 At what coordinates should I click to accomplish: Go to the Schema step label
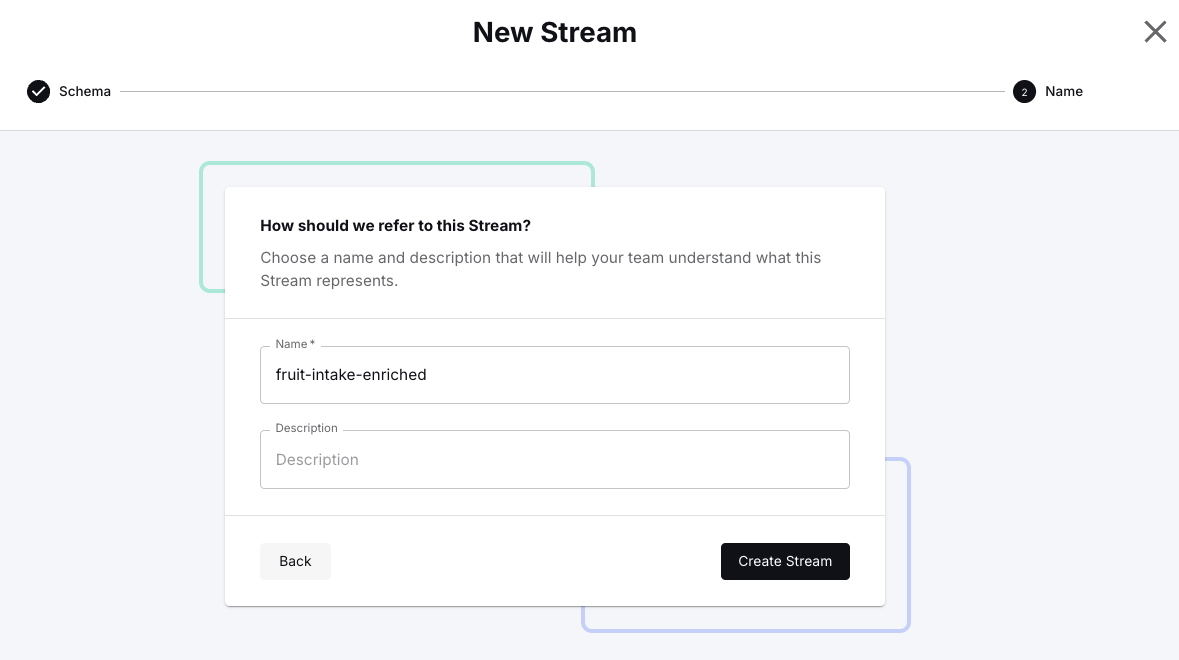pyautogui.click(x=85, y=91)
